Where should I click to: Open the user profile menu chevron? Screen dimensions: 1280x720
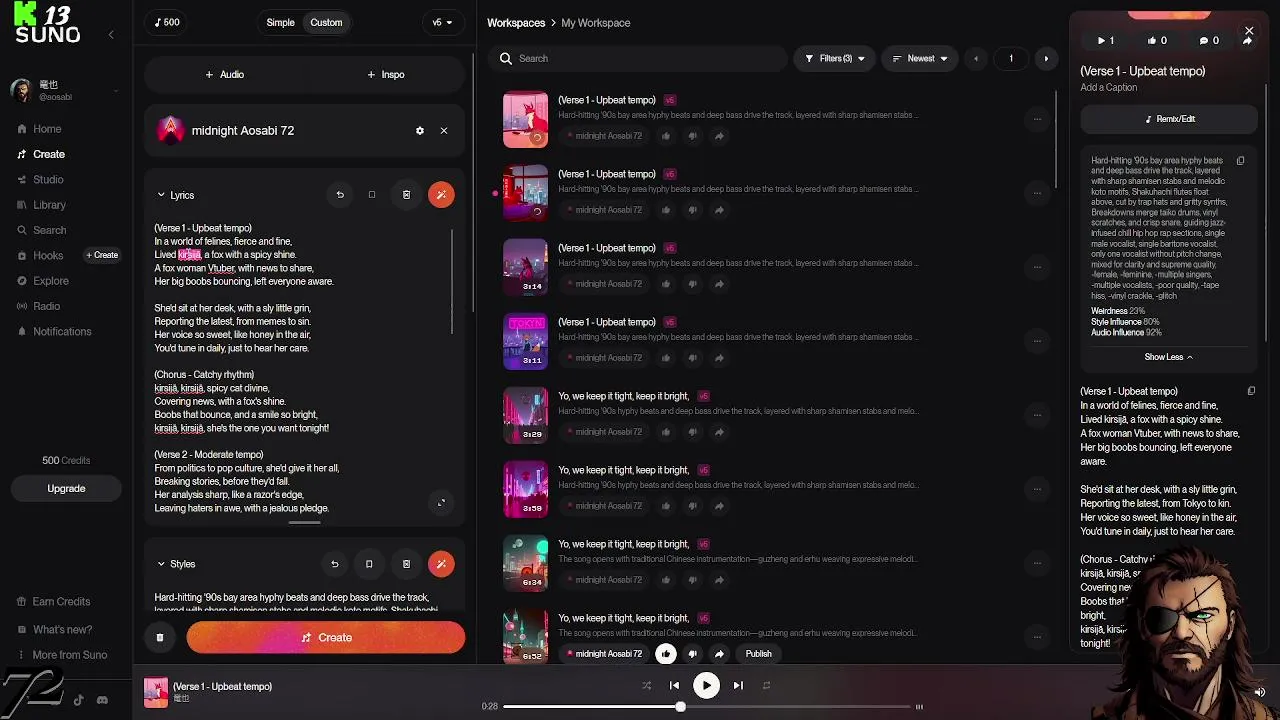(x=116, y=91)
